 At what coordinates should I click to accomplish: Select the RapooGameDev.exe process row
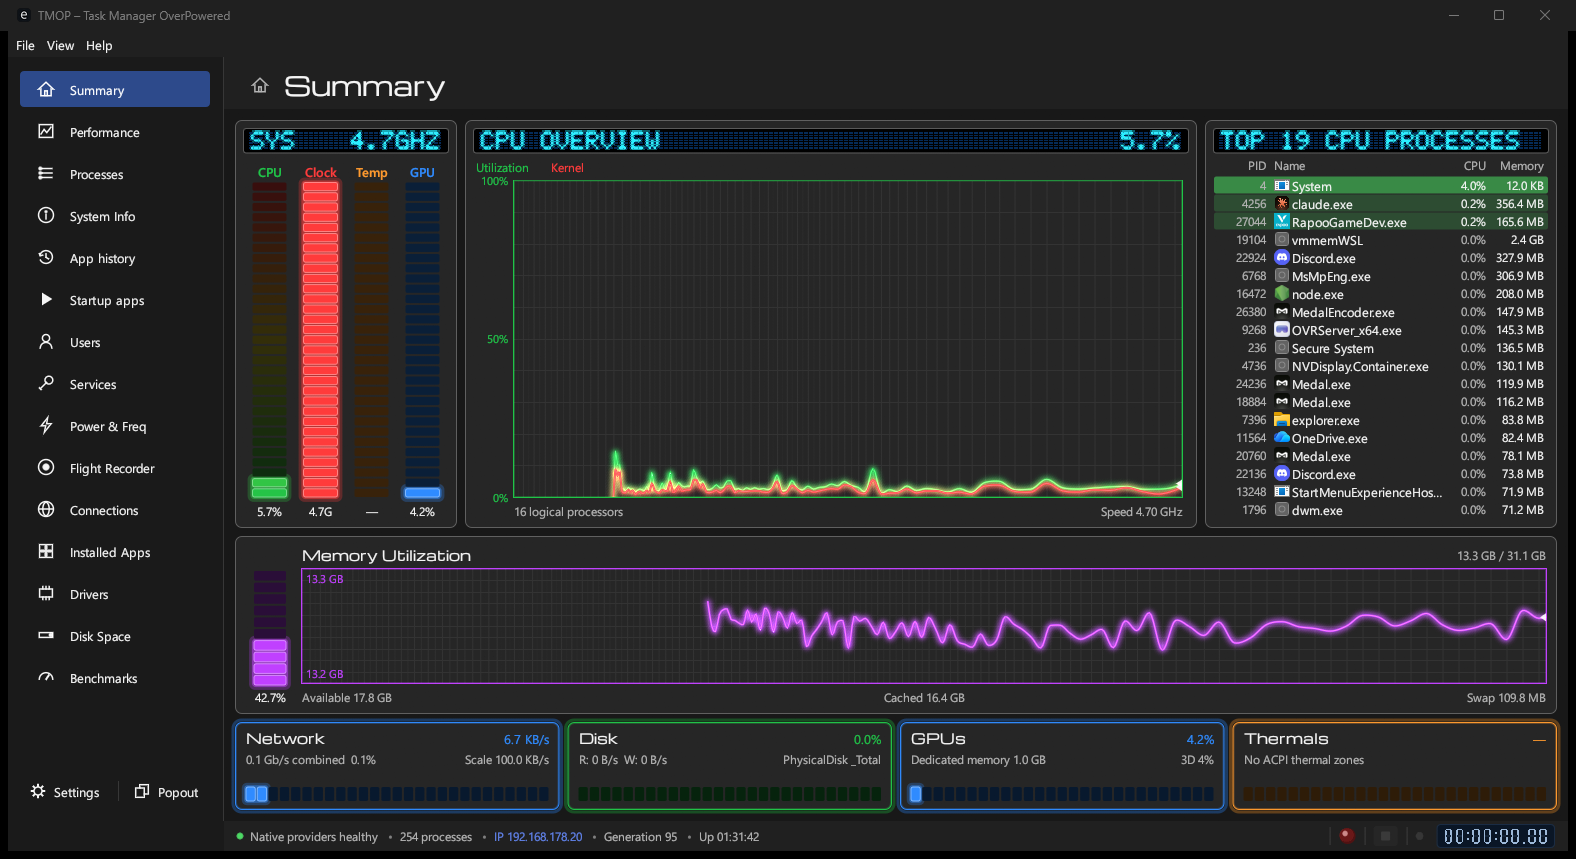(1381, 222)
